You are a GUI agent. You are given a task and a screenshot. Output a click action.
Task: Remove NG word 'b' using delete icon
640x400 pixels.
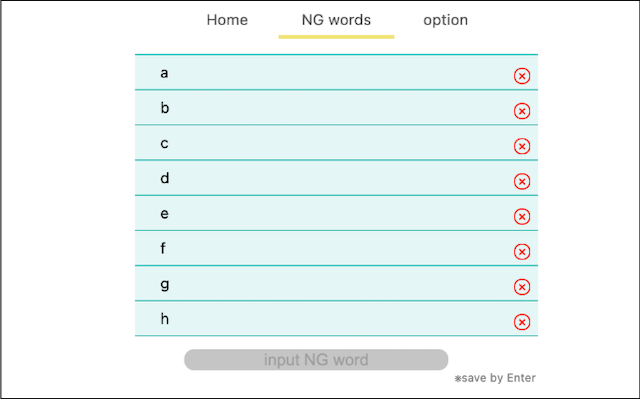click(x=522, y=111)
